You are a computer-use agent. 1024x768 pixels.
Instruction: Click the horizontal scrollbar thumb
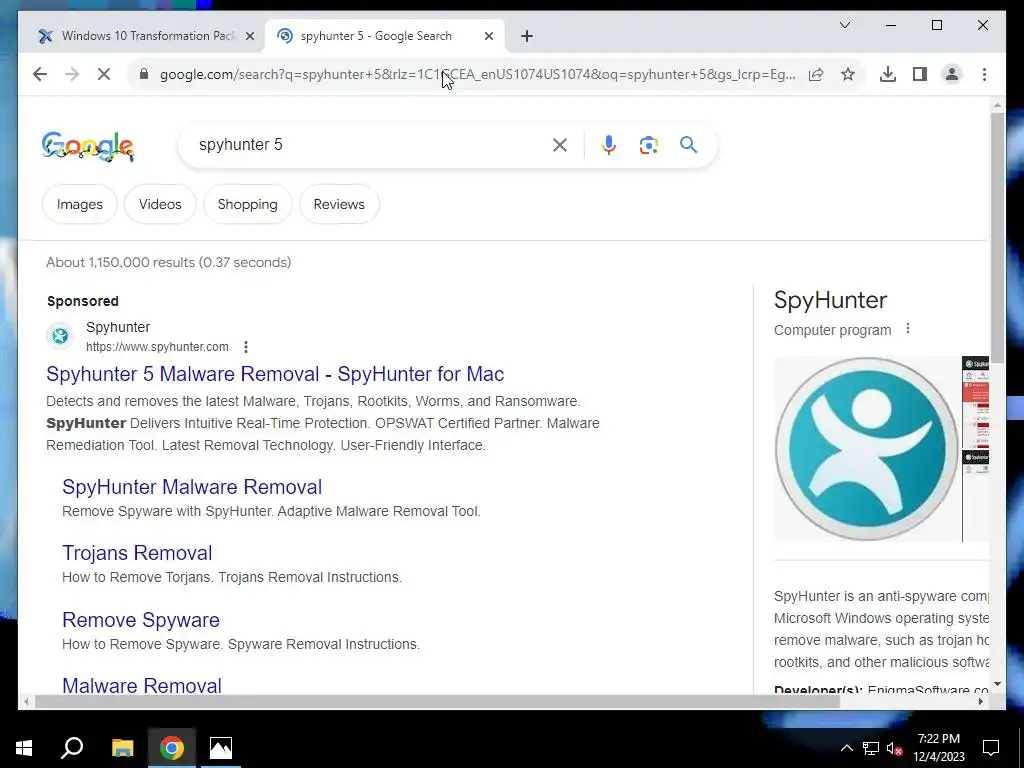tap(437, 702)
